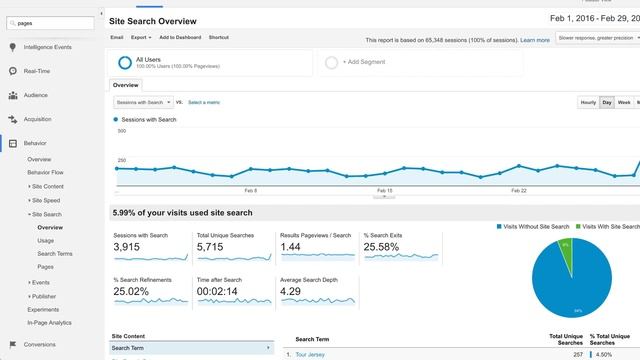
Task: Open the Audience reports section
Action: [x=36, y=95]
